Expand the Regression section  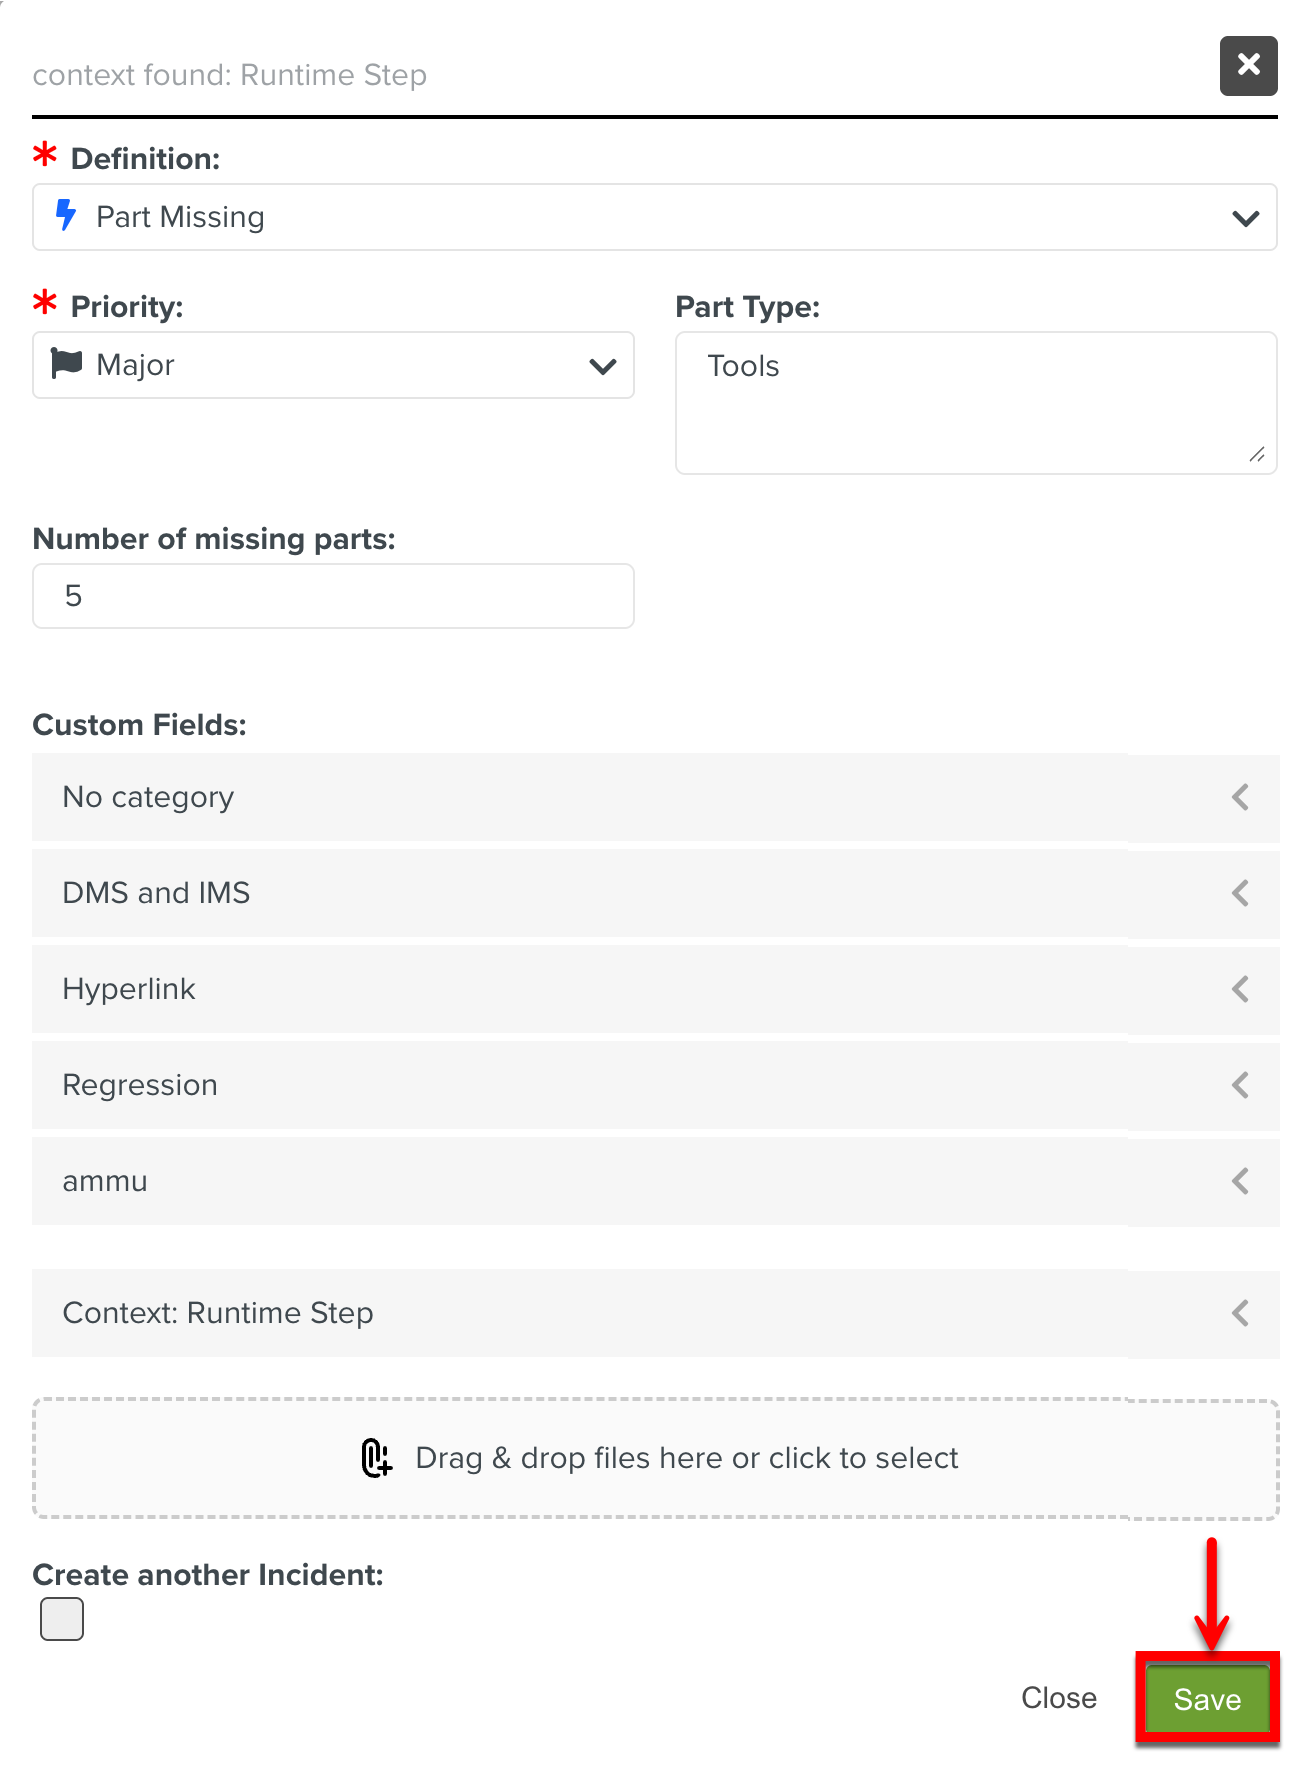click(655, 1085)
